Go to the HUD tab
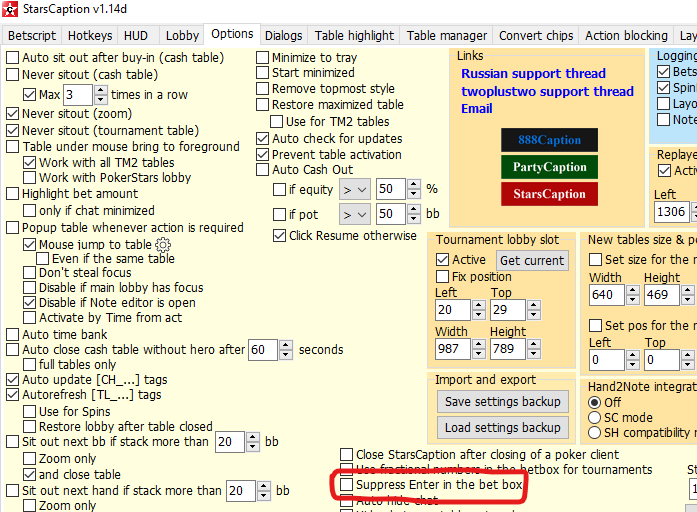The width and height of the screenshot is (697, 512). click(x=136, y=36)
